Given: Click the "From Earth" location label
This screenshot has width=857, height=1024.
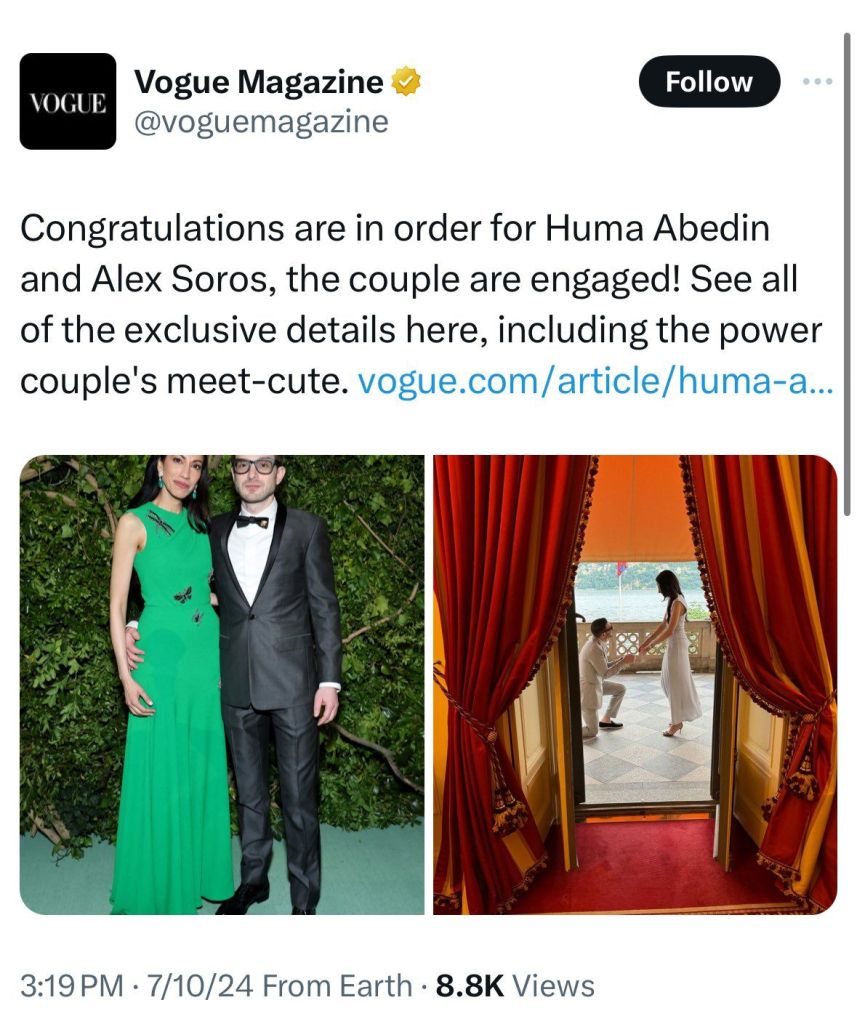Looking at the screenshot, I should pyautogui.click(x=337, y=985).
